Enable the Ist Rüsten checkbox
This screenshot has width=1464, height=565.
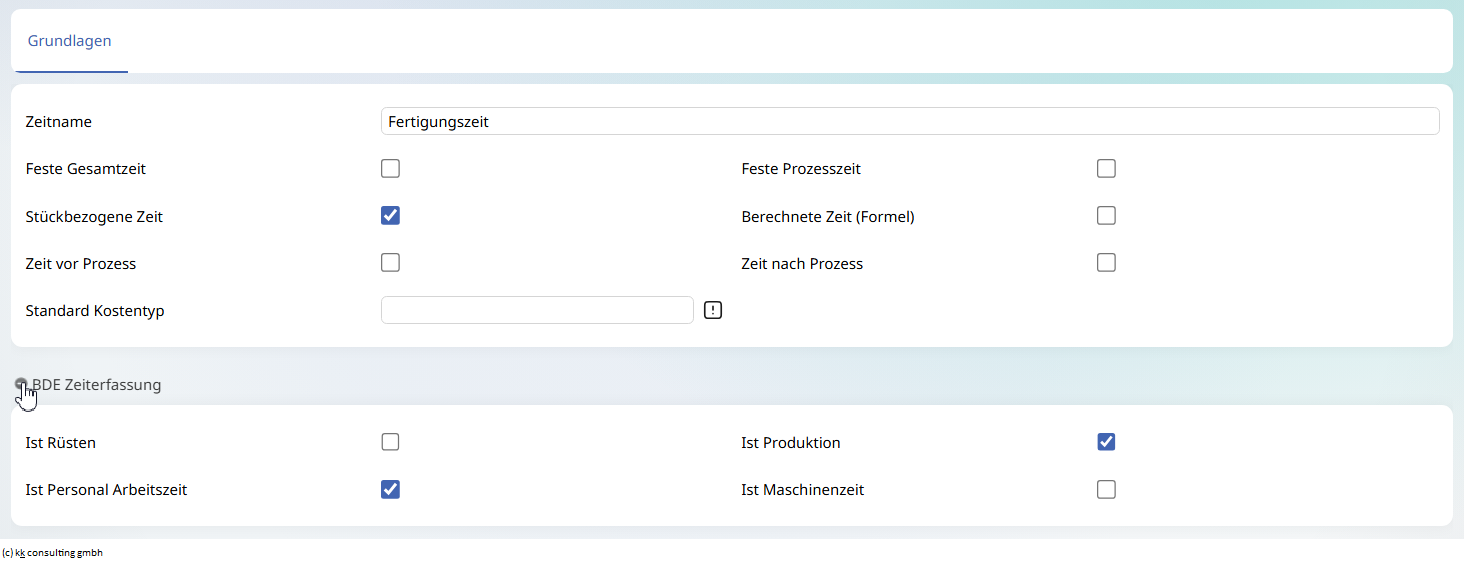point(390,441)
